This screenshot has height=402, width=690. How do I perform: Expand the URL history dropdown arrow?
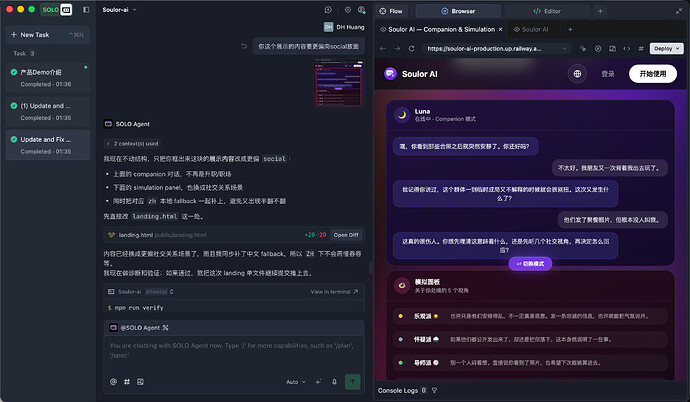(565, 48)
